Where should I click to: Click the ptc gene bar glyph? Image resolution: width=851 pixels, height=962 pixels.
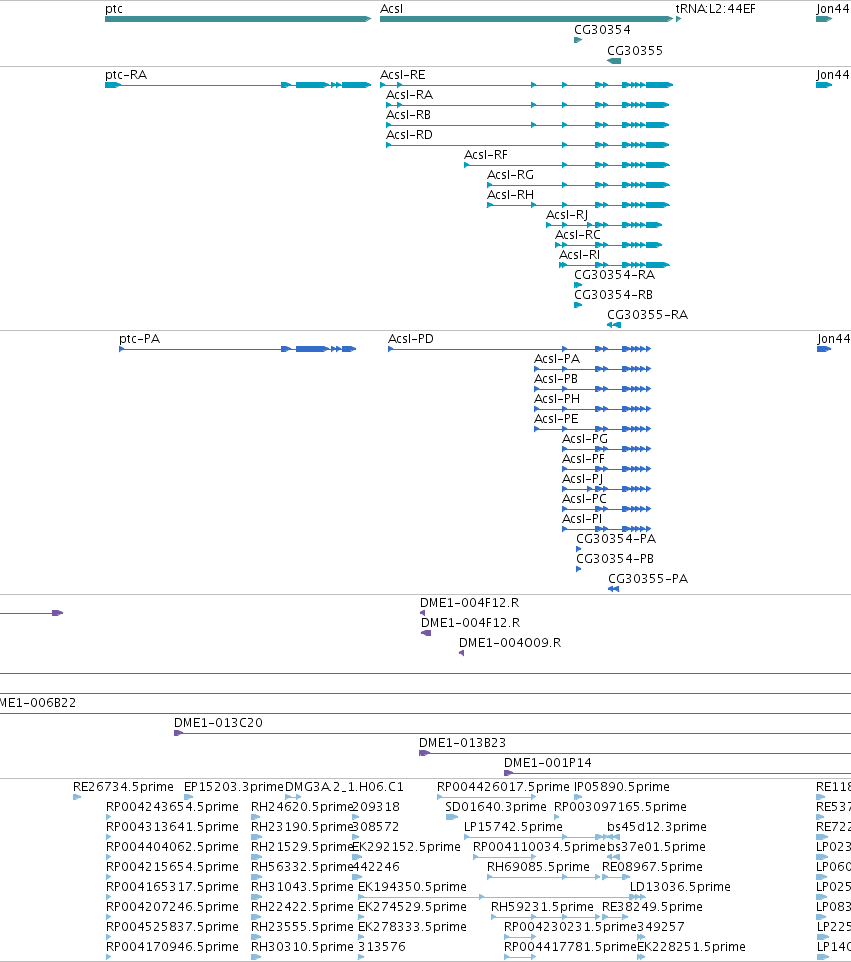click(238, 19)
